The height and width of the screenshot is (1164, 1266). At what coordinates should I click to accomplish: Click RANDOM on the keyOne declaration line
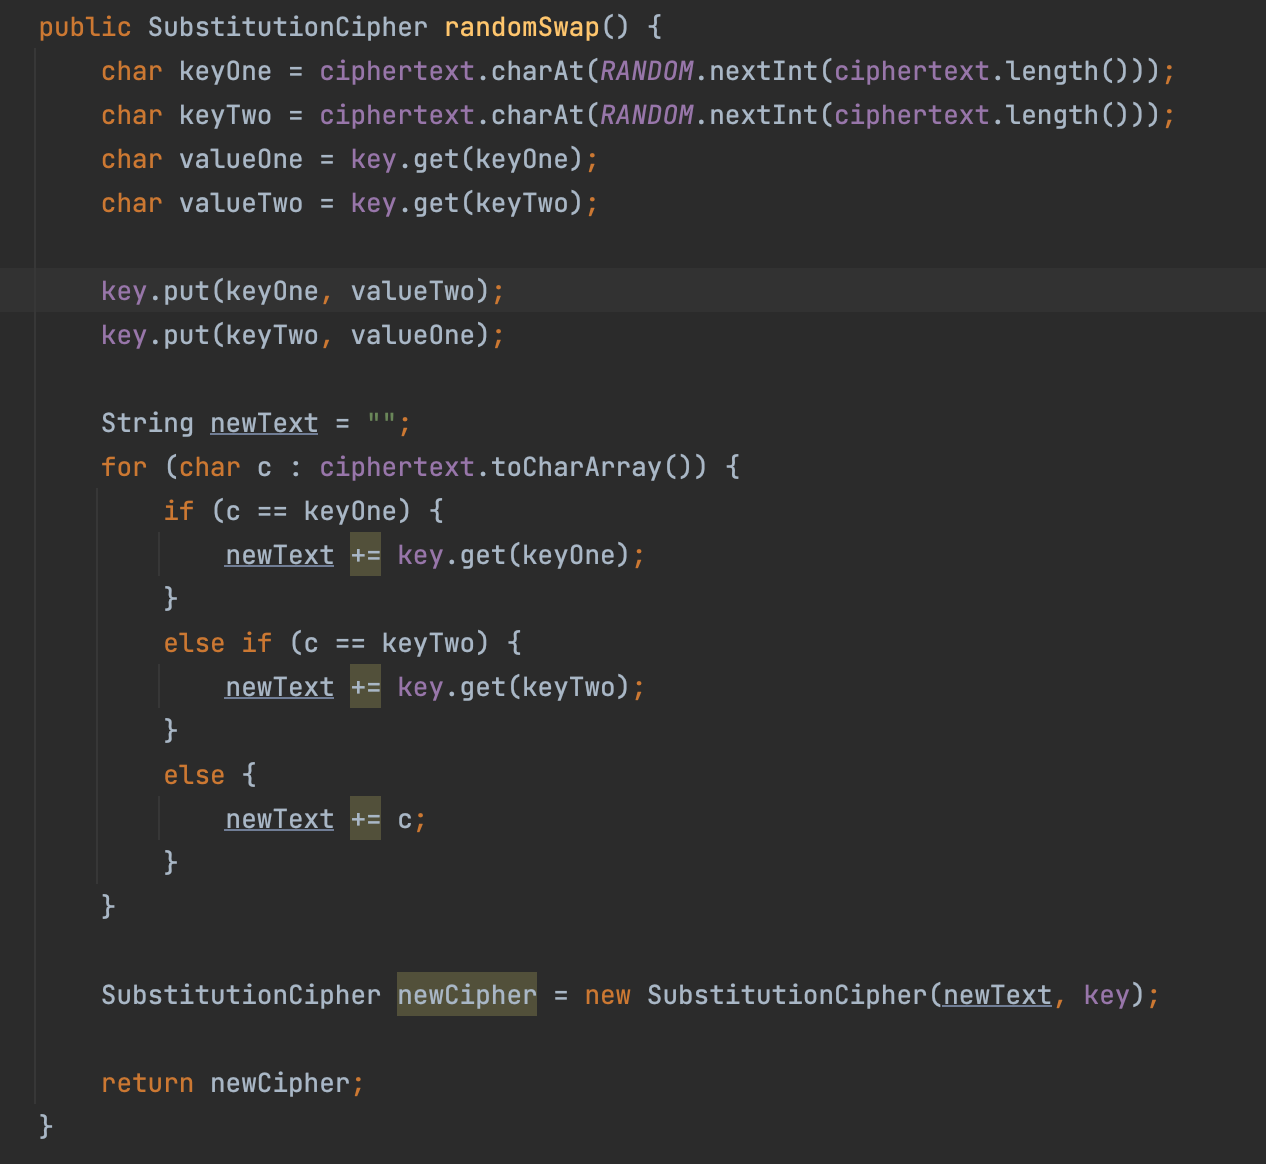pos(646,71)
